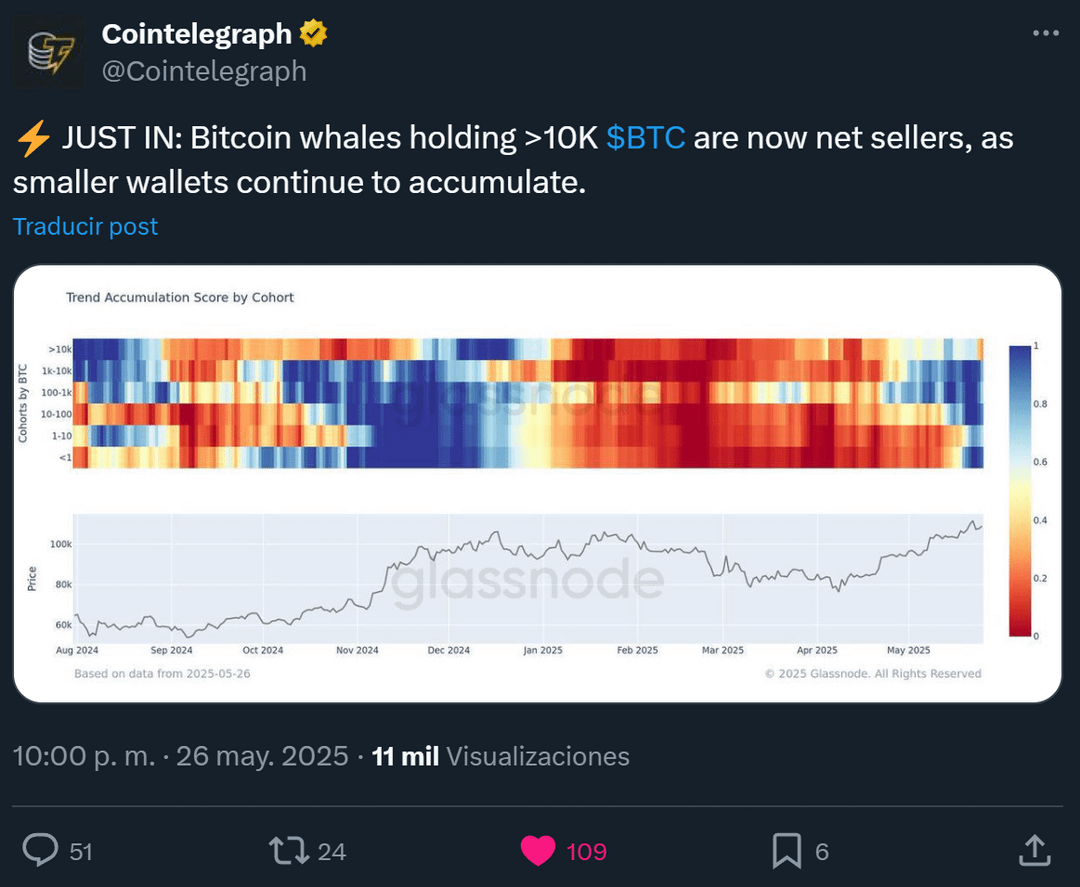
Task: Toggle the pink heart like button
Action: [538, 851]
